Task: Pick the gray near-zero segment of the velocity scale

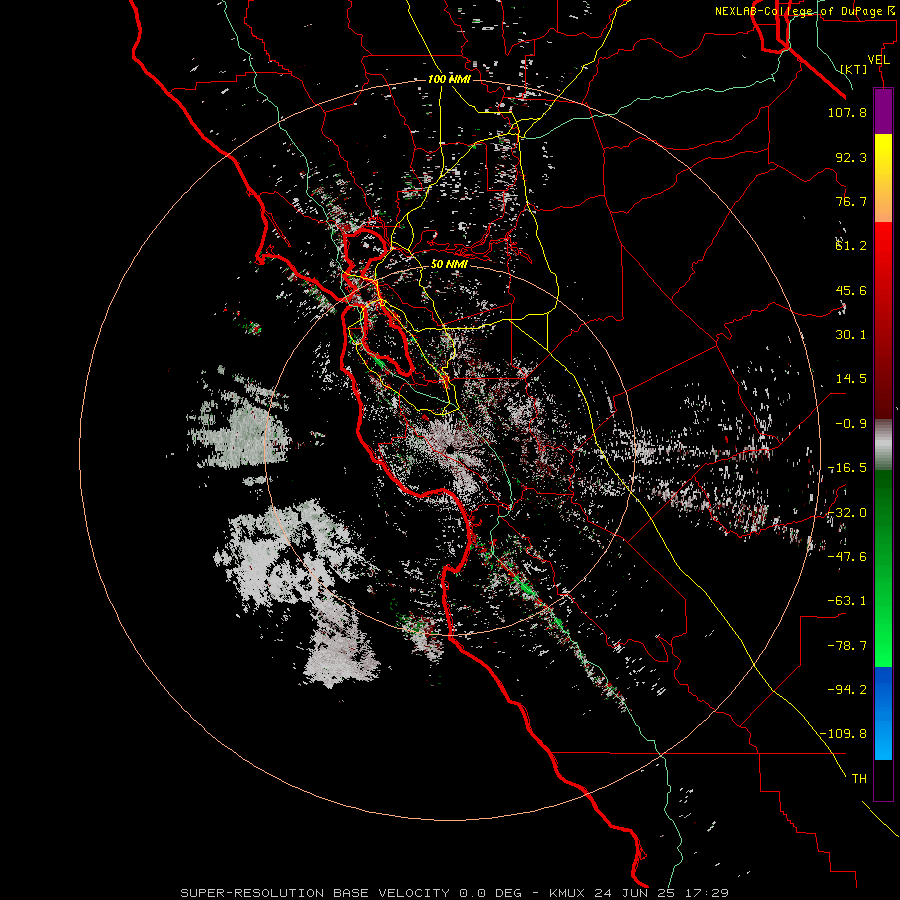Action: (x=883, y=445)
